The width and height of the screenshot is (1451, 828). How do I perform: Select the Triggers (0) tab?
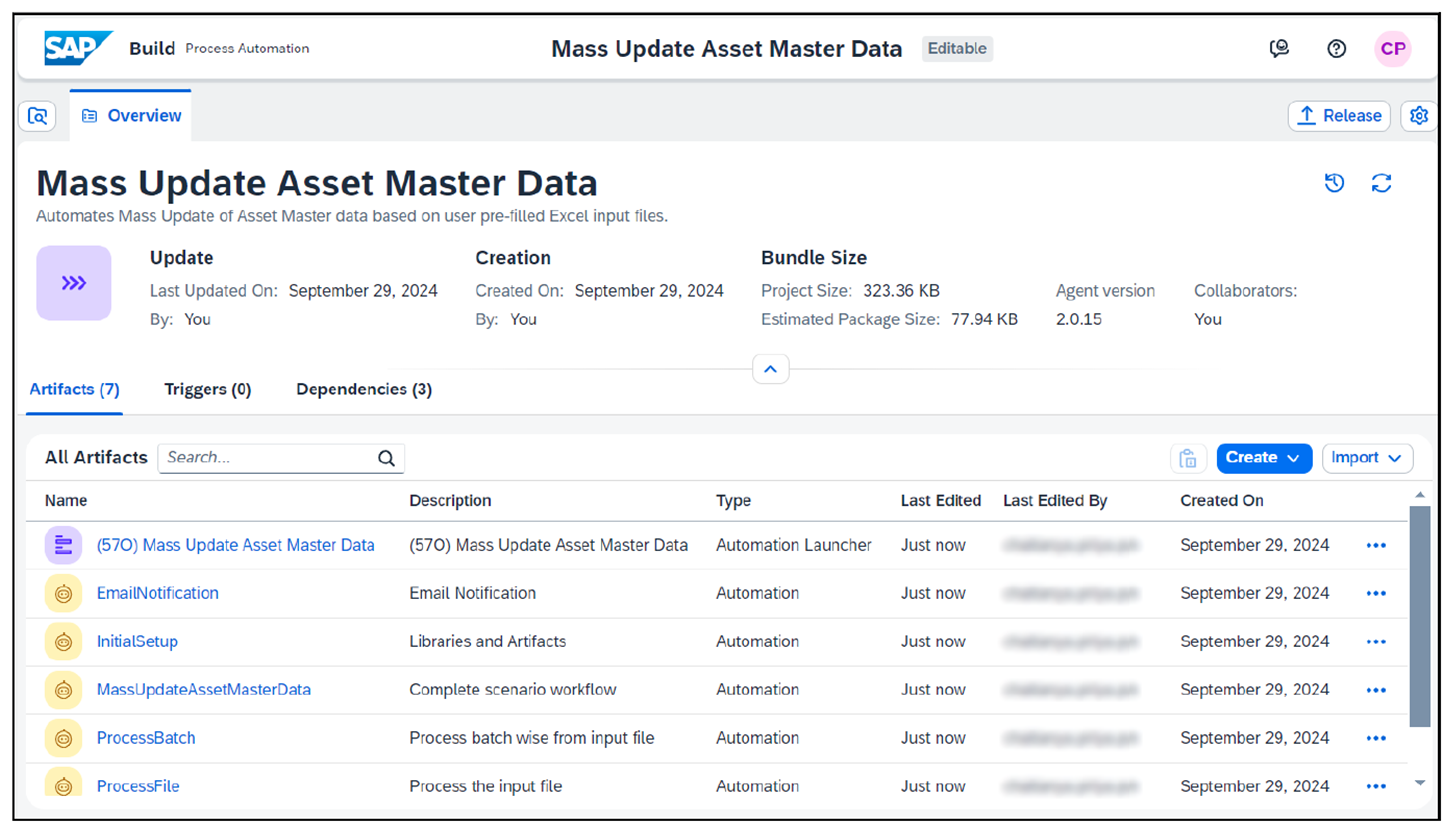[208, 389]
